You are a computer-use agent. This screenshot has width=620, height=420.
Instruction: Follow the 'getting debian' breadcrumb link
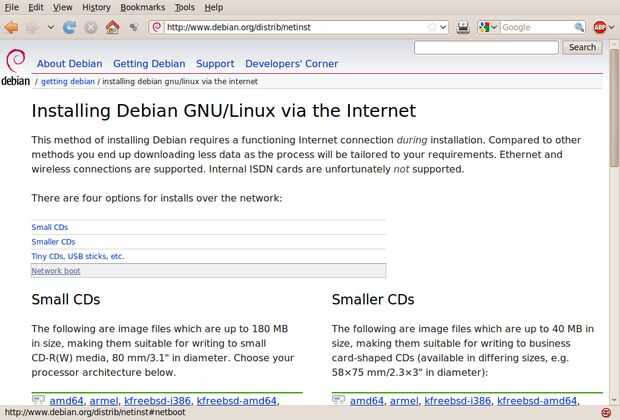point(68,81)
